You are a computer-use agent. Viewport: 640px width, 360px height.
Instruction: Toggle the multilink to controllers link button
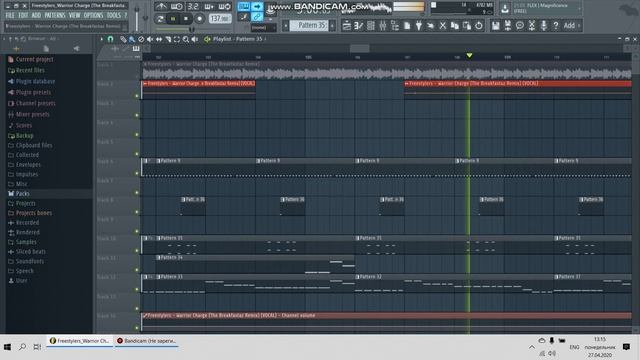pyautogui.click(x=257, y=17)
